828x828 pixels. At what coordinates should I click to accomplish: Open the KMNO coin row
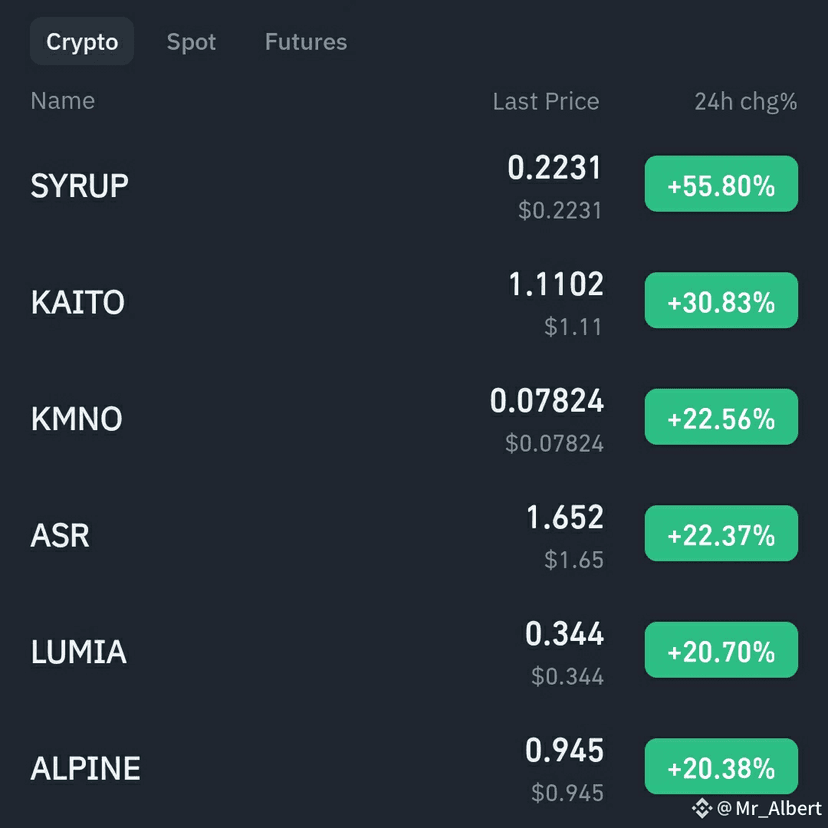[x=414, y=418]
